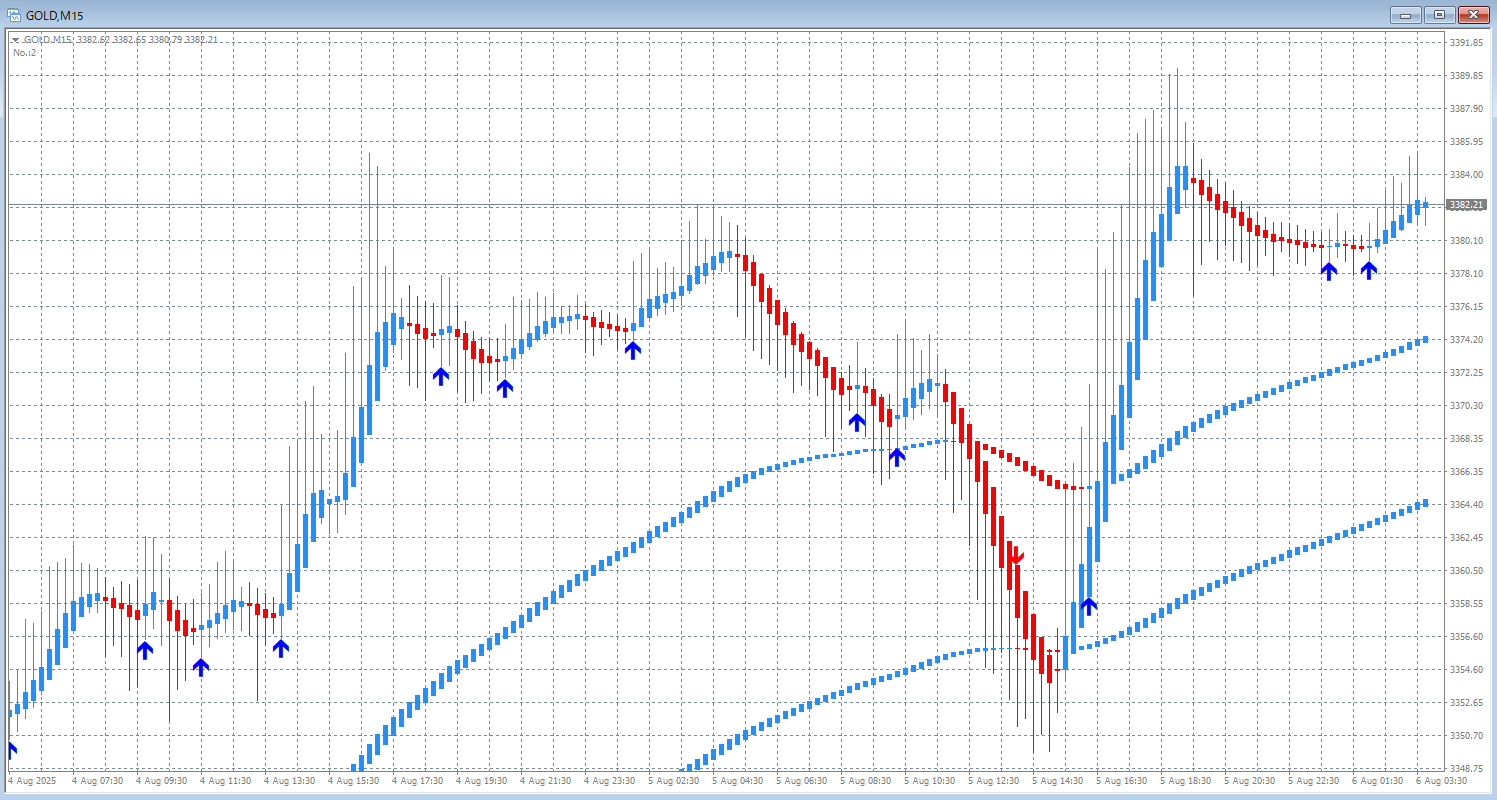
Task: Minimize the GOLD,M15 chart window
Action: [x=1407, y=15]
